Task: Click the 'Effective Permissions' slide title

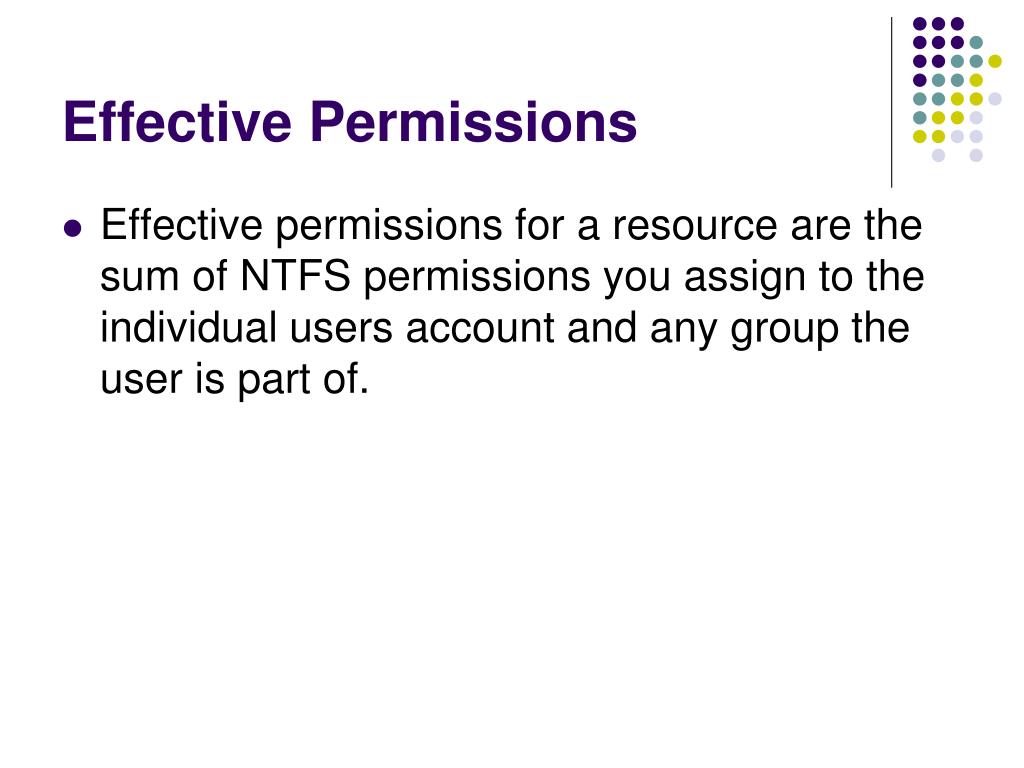Action: [350, 121]
